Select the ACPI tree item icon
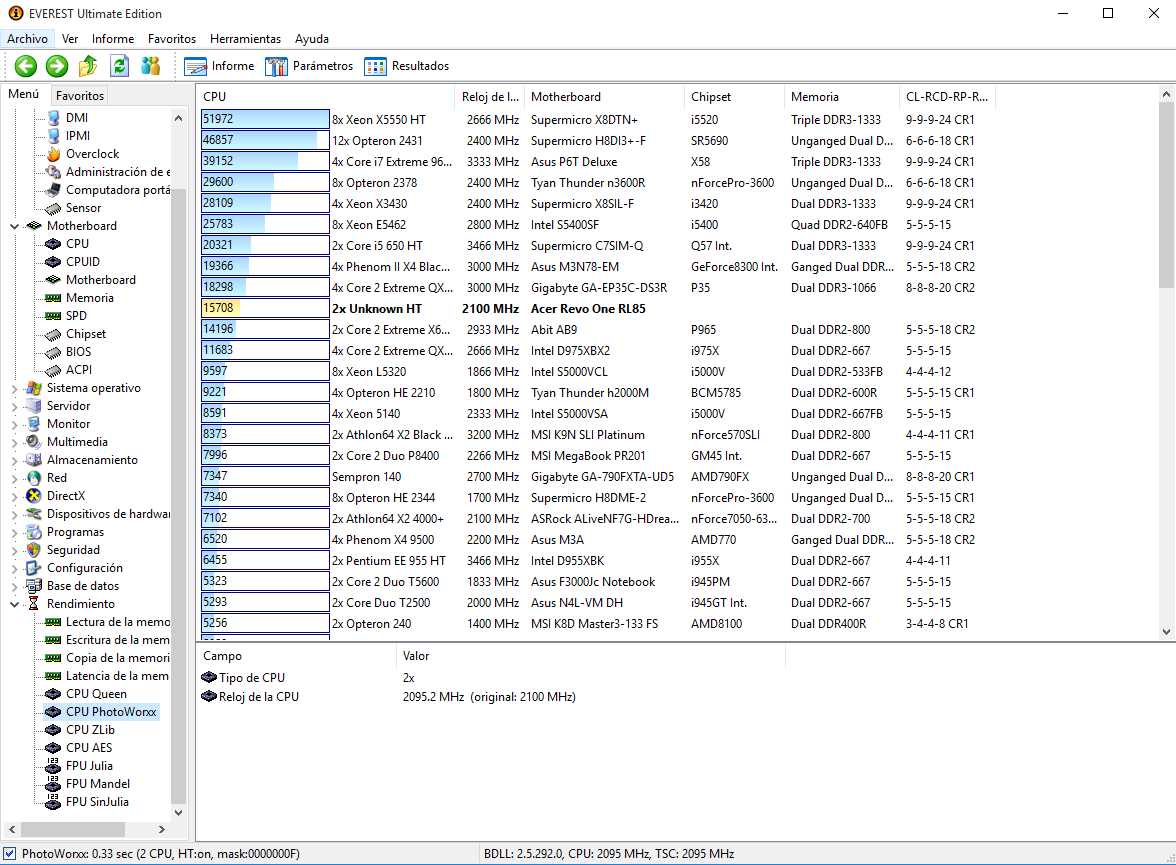This screenshot has height=865, width=1176. (53, 370)
